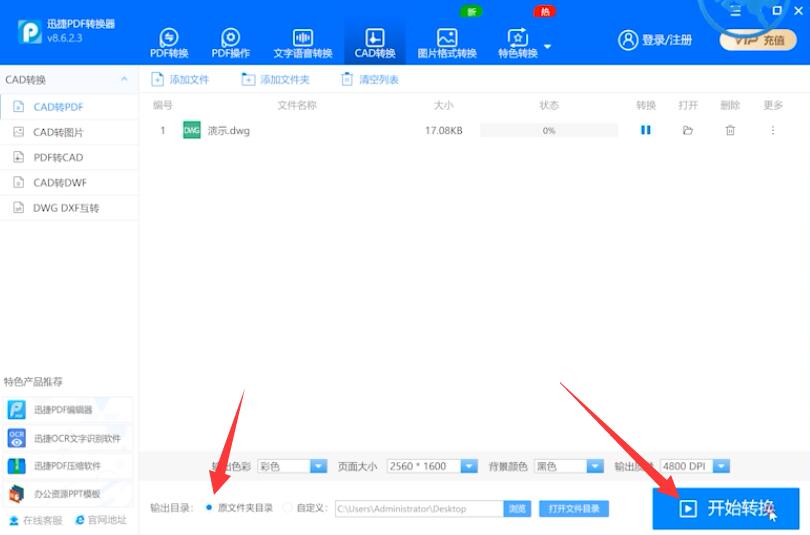The width and height of the screenshot is (810, 535).
Task: Open 迅捷PDF编辑器 recommended product
Action: click(x=67, y=410)
